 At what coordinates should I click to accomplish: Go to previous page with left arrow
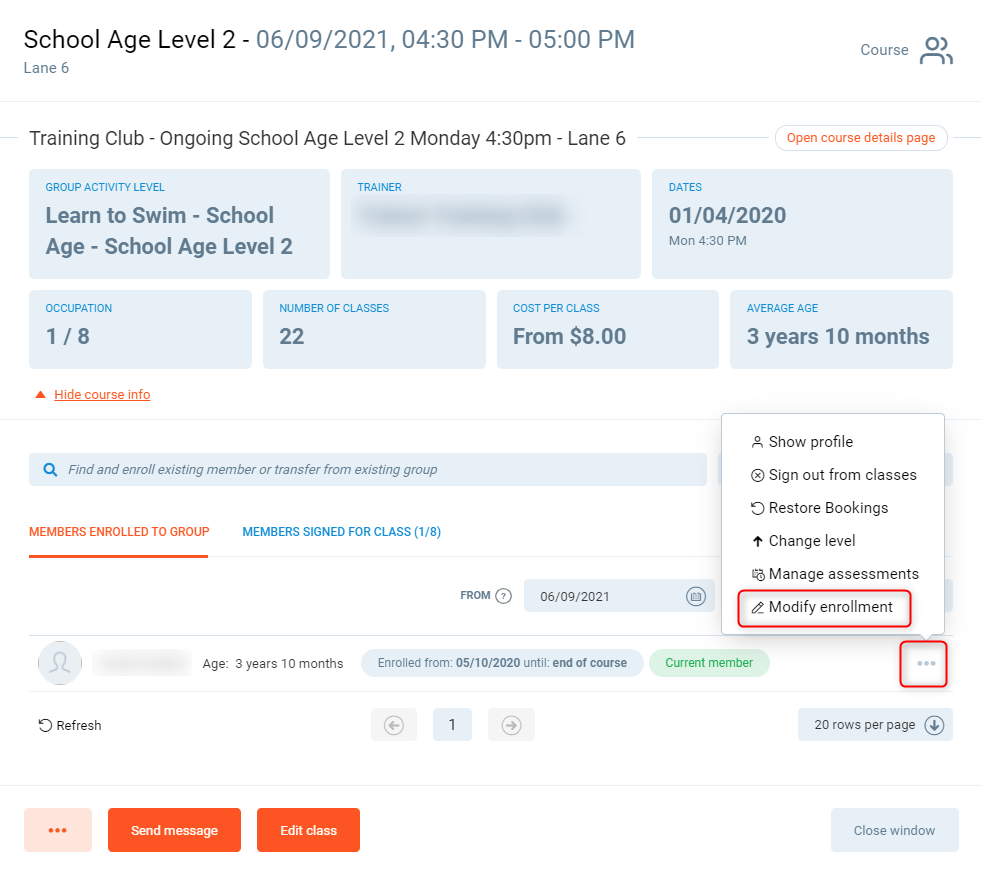point(393,725)
